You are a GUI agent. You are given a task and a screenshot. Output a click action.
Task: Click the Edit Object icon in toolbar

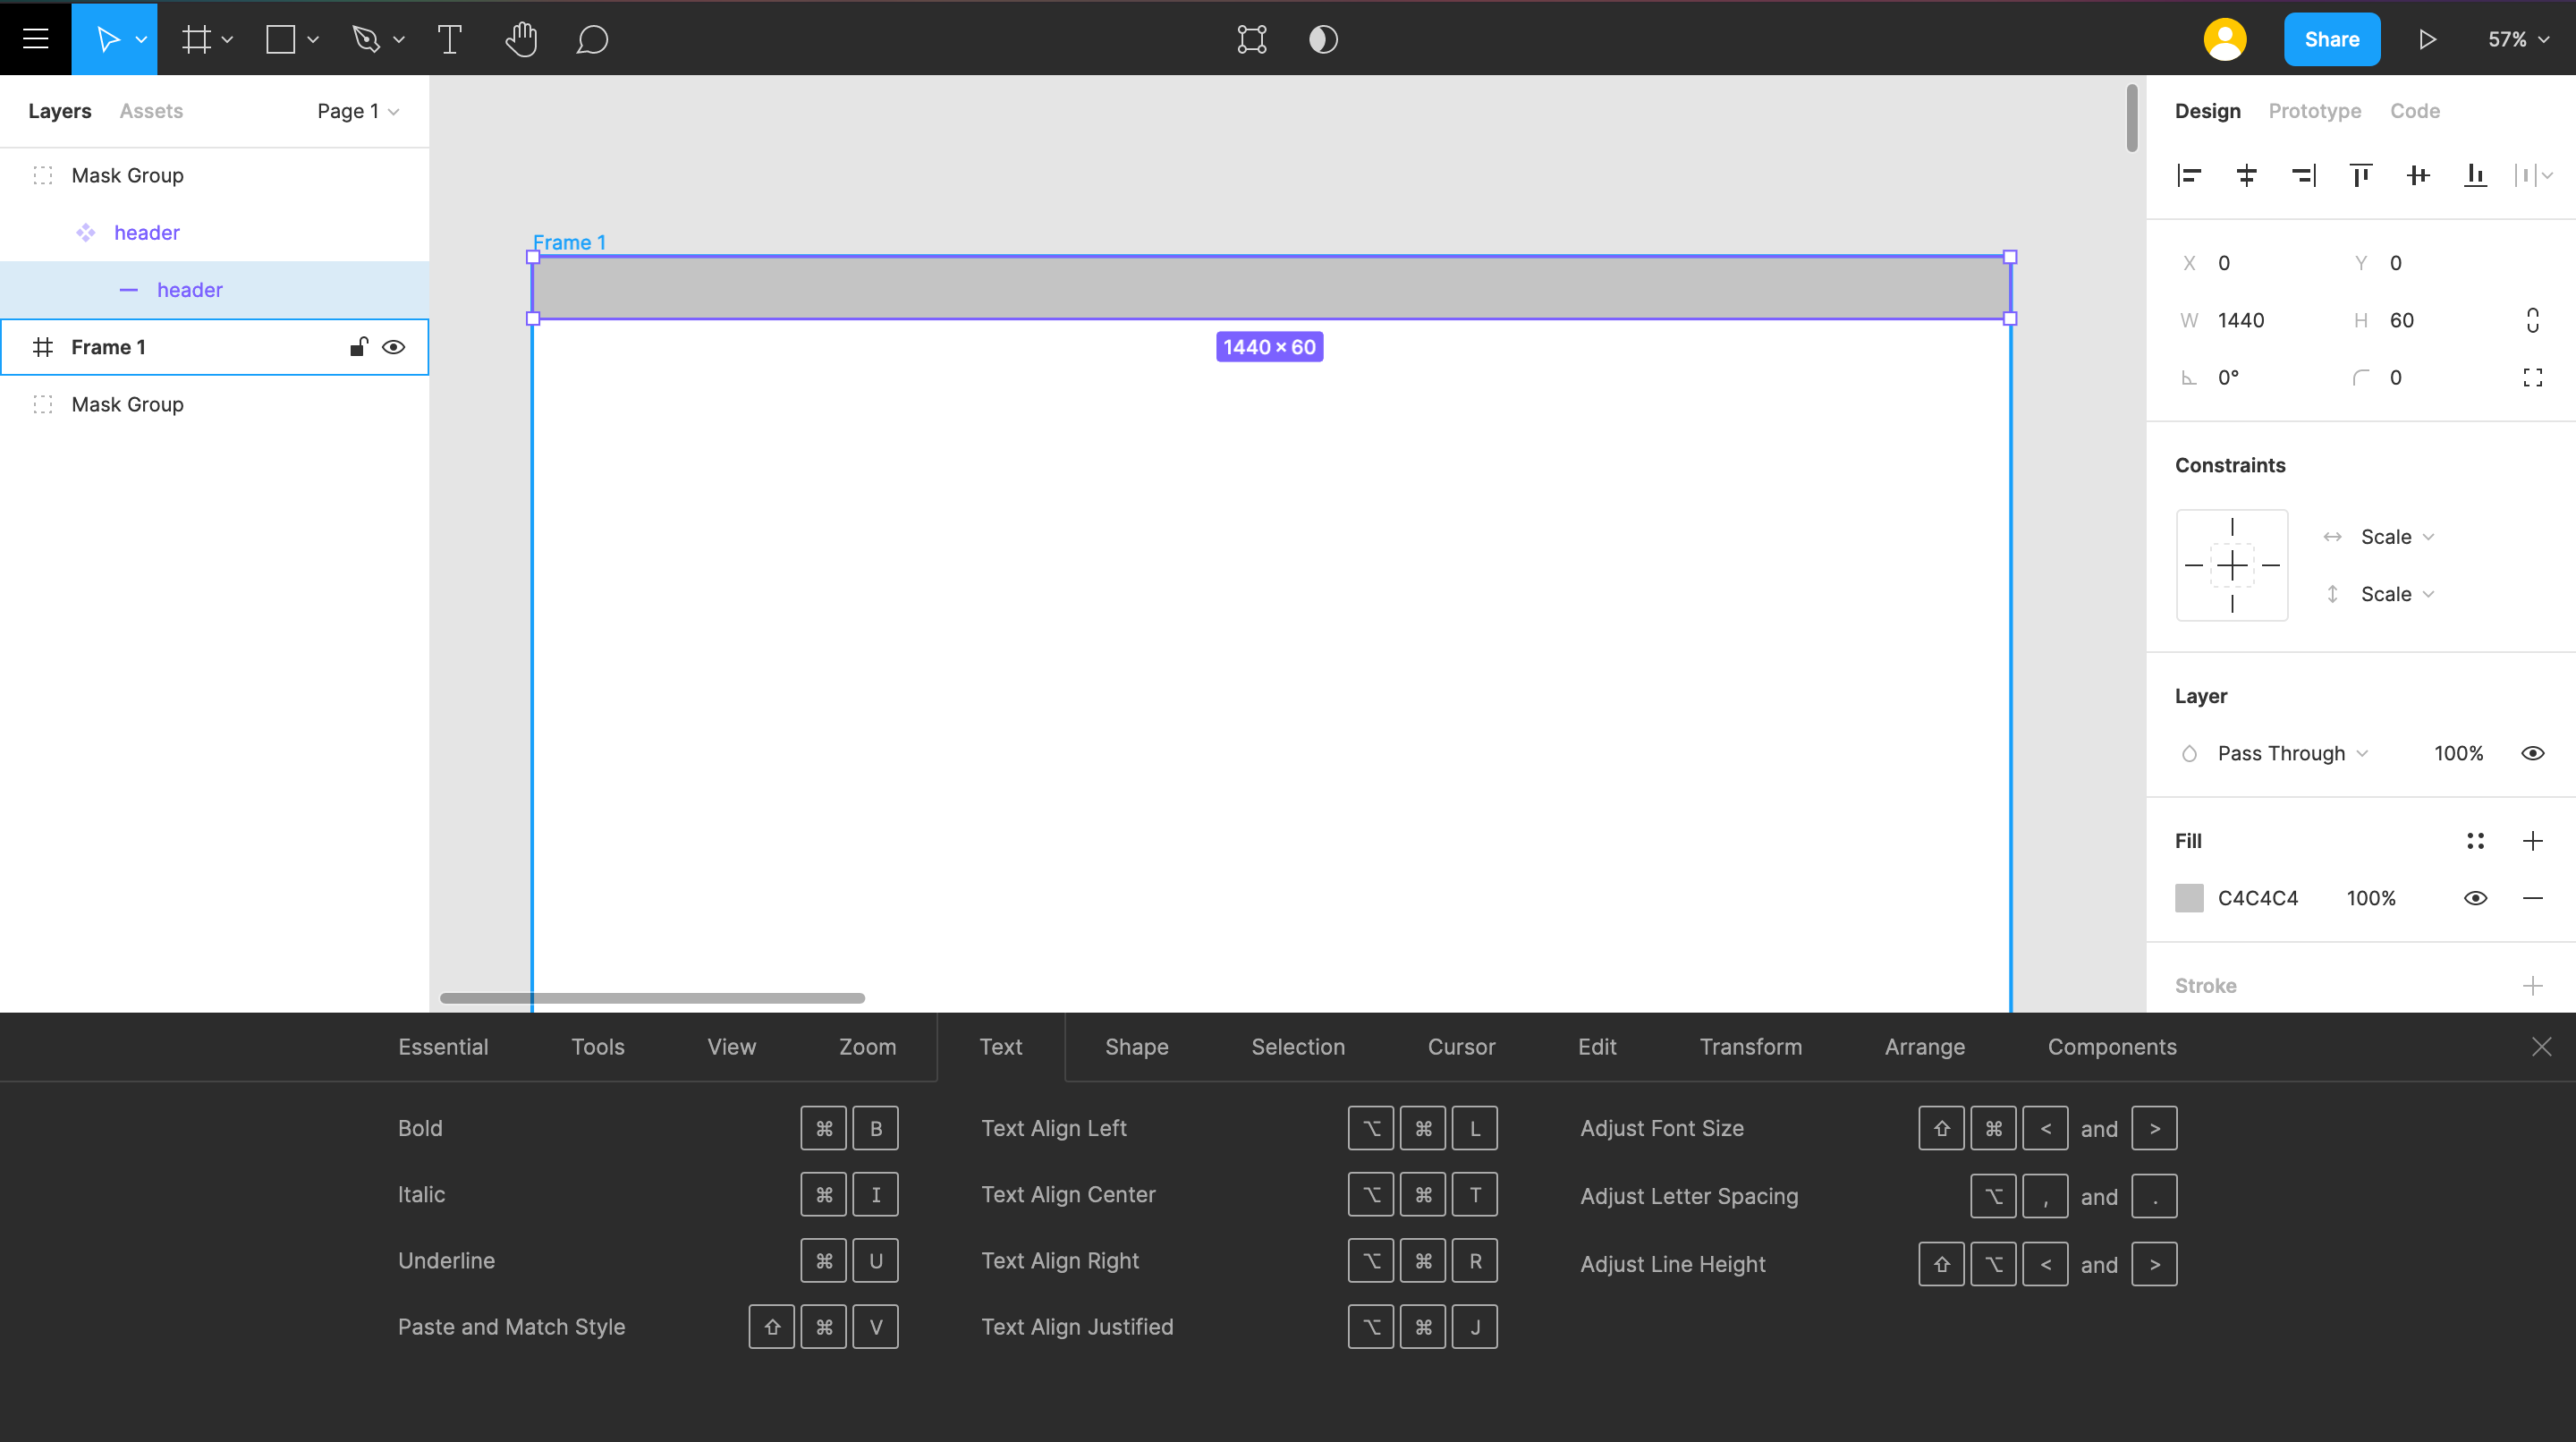1252,39
